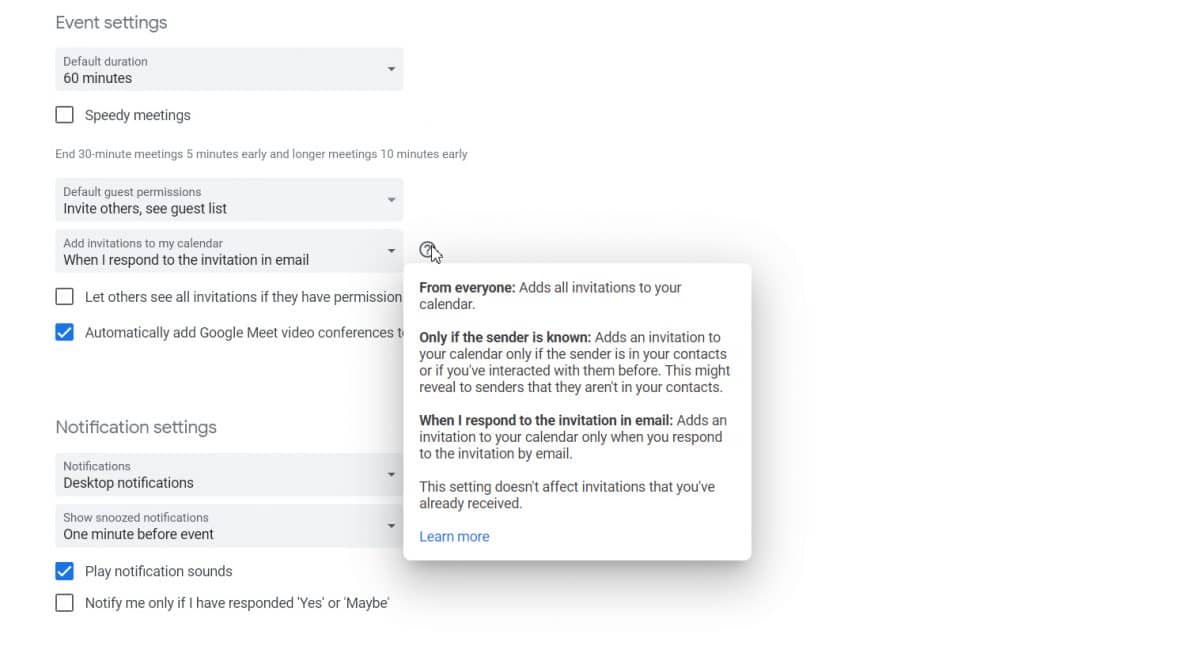Click the "Notification settings" section heading

[136, 427]
